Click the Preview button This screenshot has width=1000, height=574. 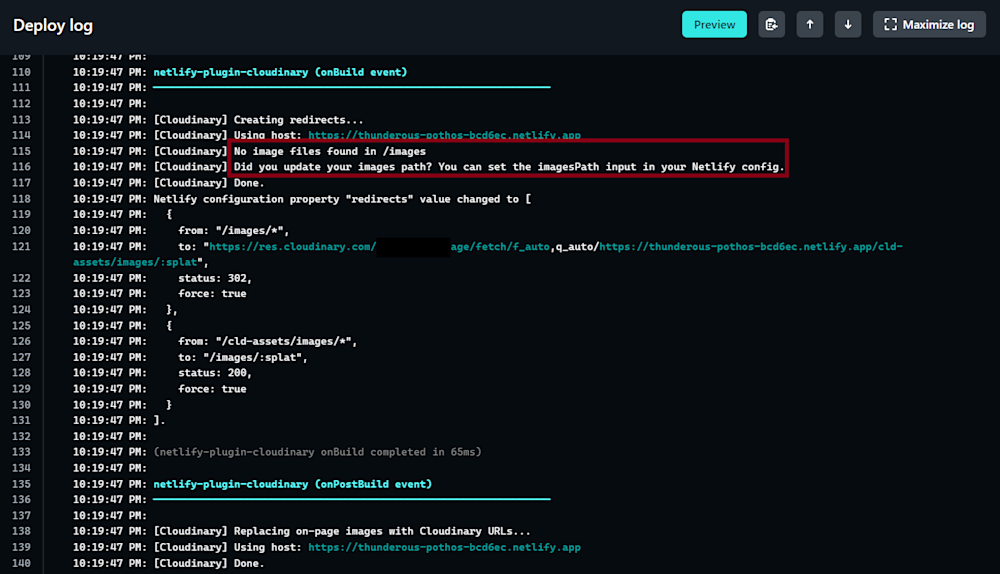[x=714, y=25]
